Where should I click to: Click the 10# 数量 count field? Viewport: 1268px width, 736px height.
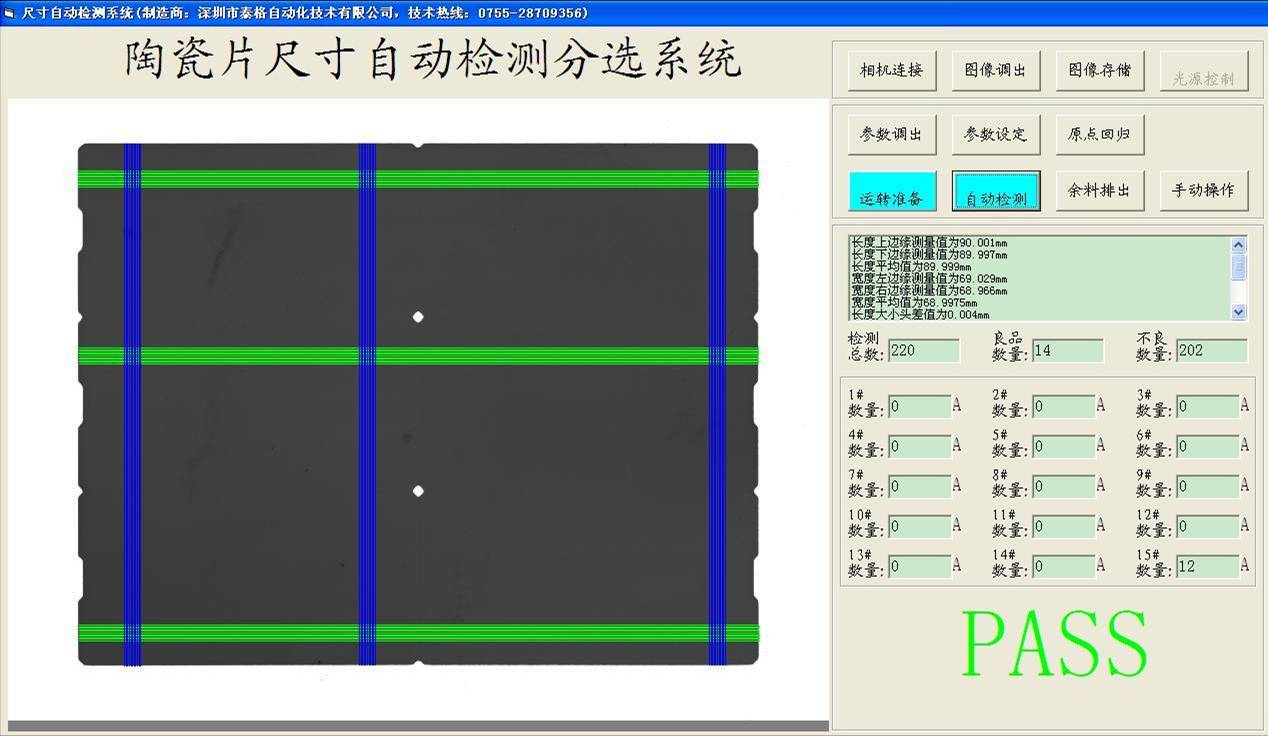point(919,527)
